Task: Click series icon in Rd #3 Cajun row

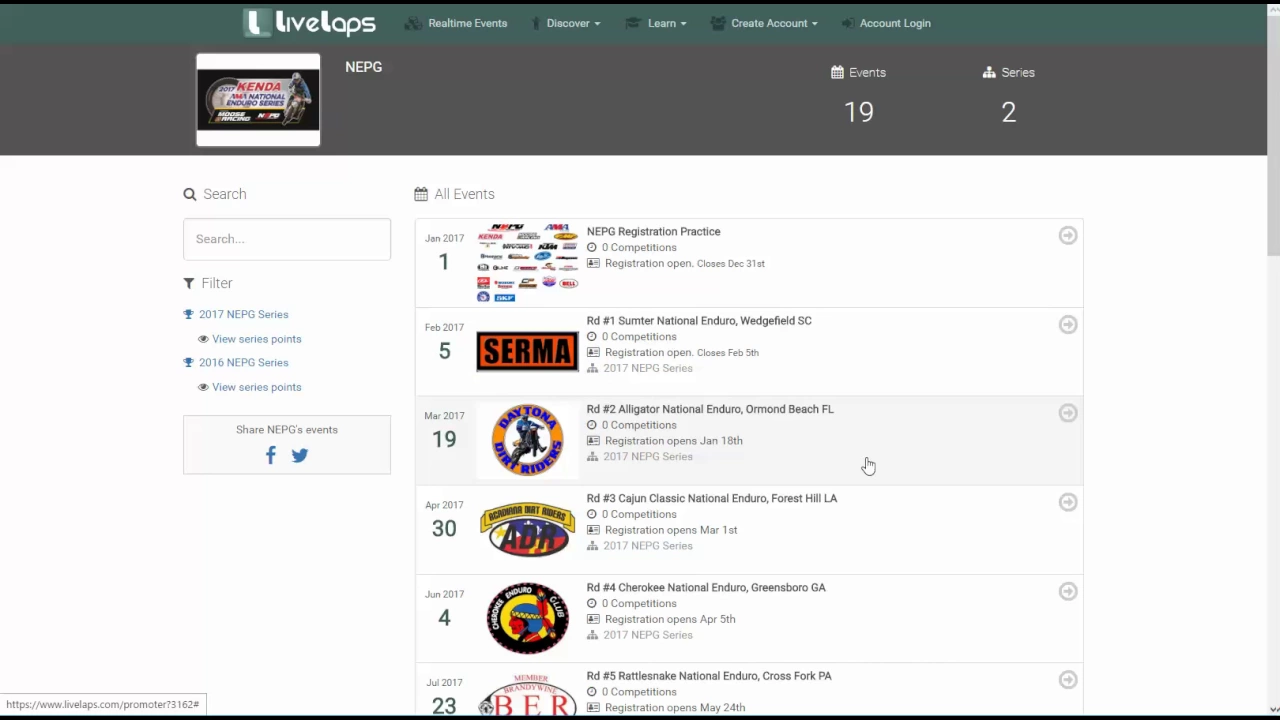Action: coord(593,546)
